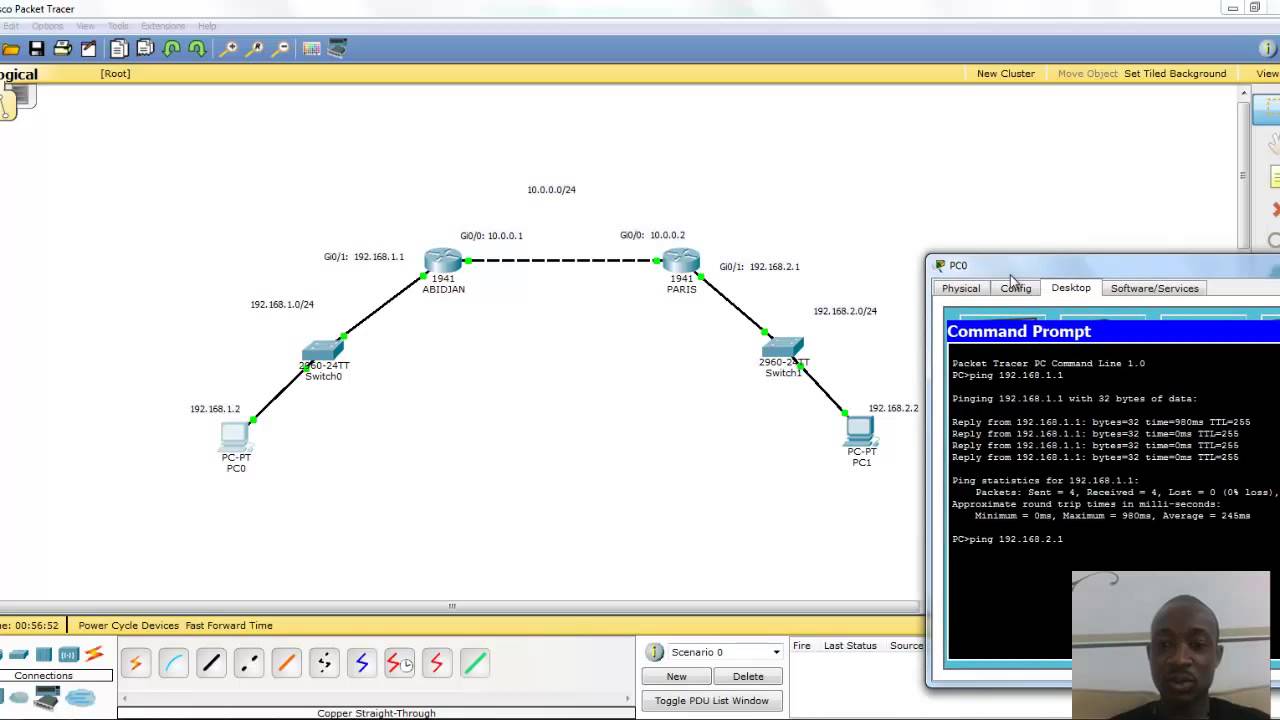
Task: Launch the Activity Wizard icon
Action: pyautogui.click(x=88, y=48)
